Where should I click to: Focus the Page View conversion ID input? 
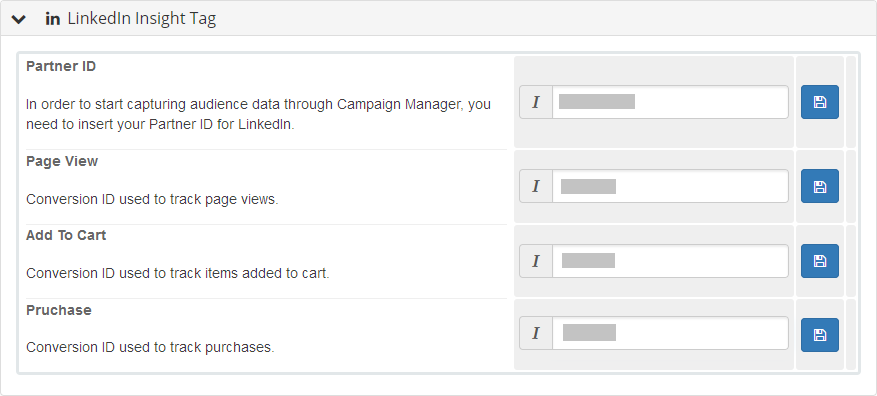[x=670, y=186]
